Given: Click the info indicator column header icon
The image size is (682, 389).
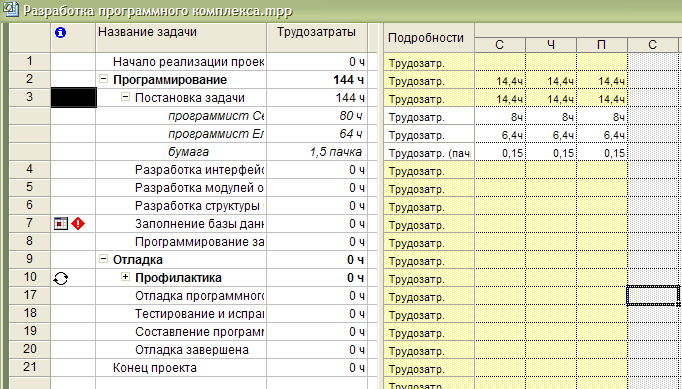Looking at the screenshot, I should pyautogui.click(x=61, y=32).
